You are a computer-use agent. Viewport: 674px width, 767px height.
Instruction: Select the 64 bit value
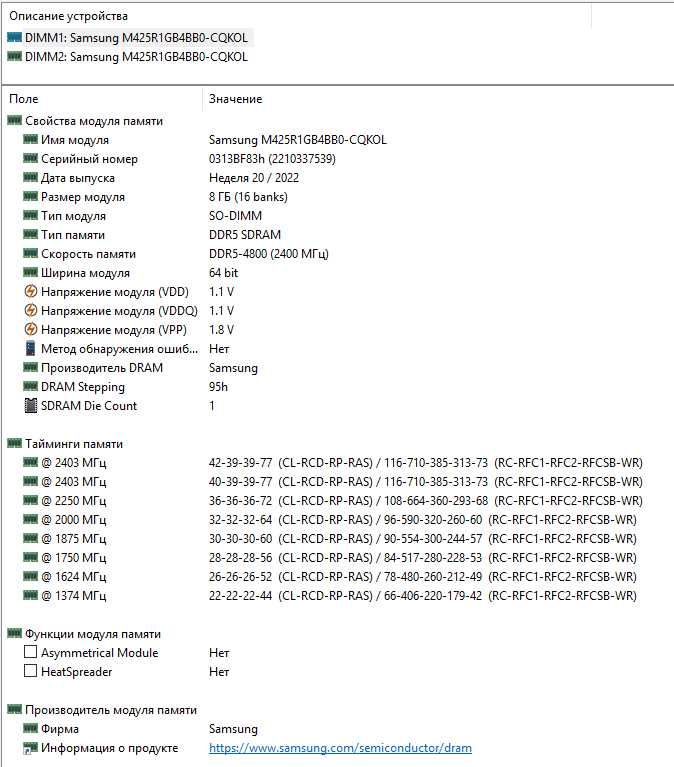point(224,272)
